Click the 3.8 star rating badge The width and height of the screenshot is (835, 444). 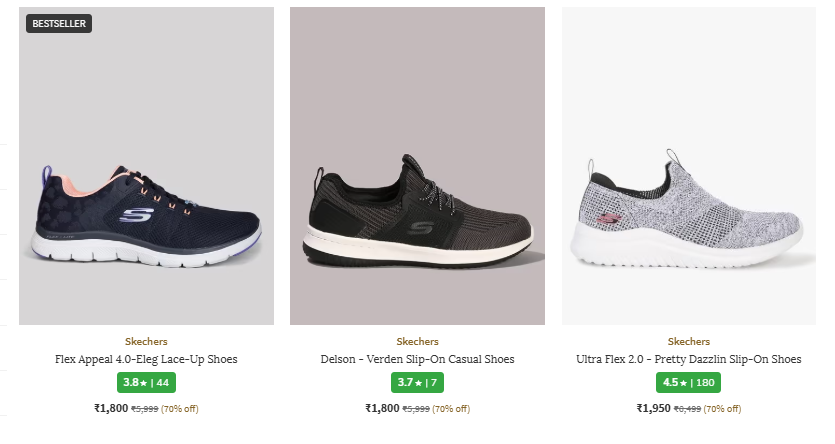click(146, 382)
